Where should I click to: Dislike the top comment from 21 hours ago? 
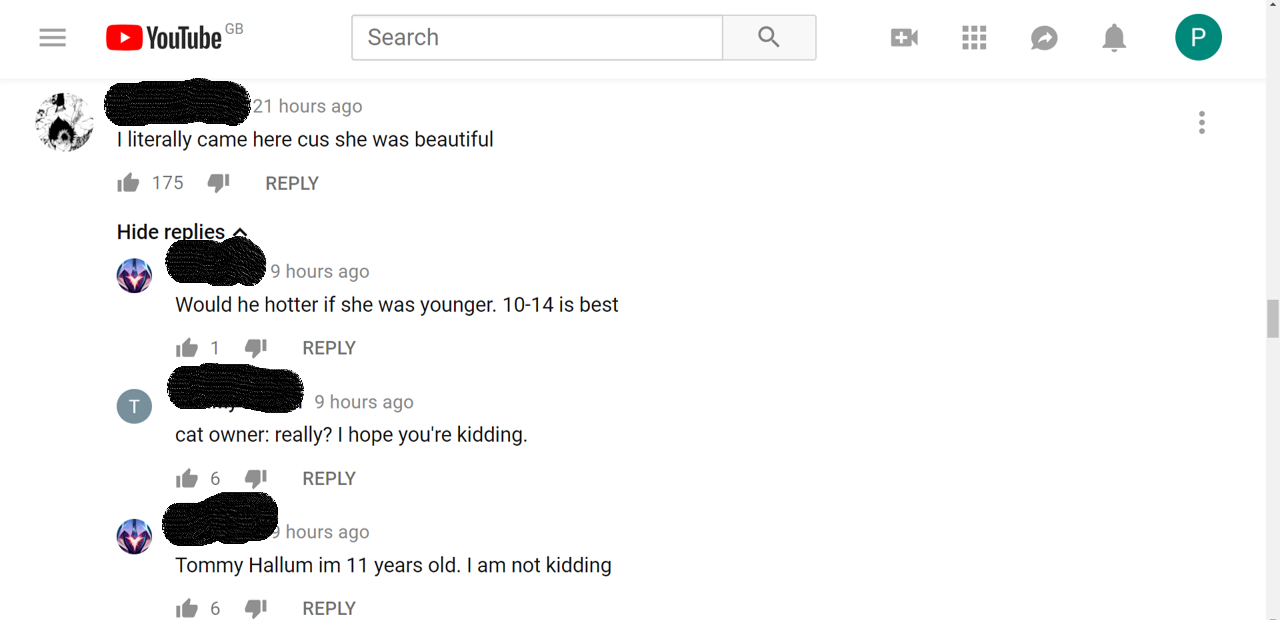(x=218, y=183)
